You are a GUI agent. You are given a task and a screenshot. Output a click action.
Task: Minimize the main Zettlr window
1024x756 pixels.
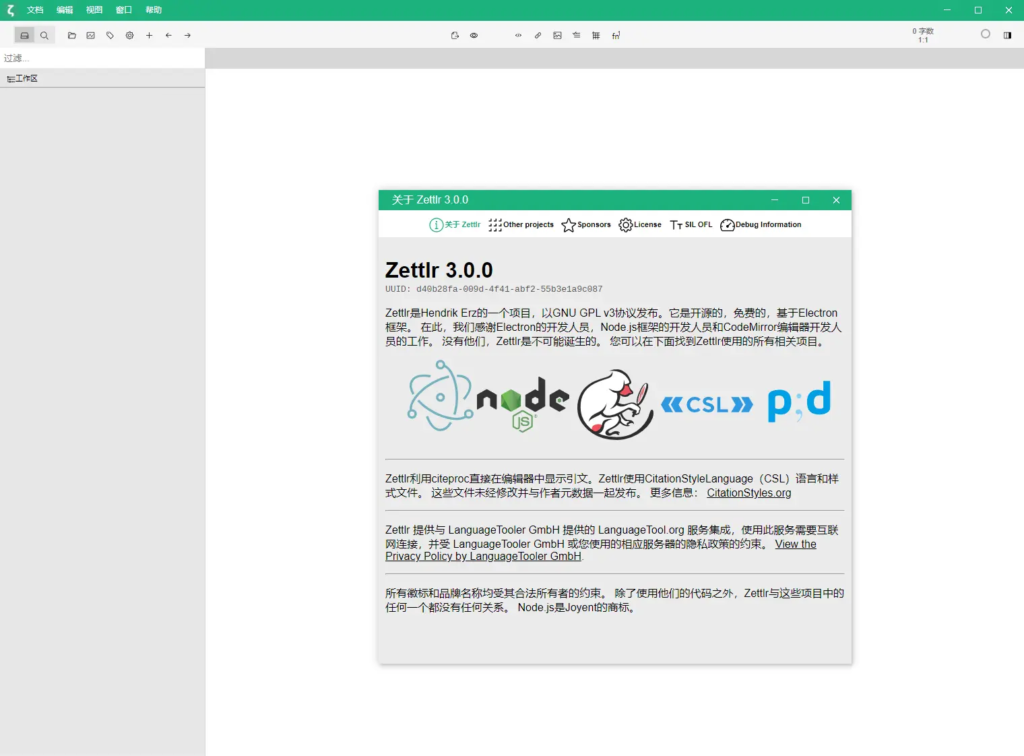[947, 10]
